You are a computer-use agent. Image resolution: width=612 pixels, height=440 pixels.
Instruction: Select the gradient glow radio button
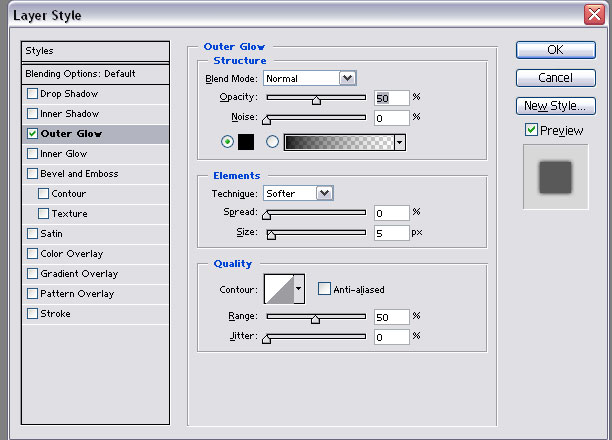(272, 142)
